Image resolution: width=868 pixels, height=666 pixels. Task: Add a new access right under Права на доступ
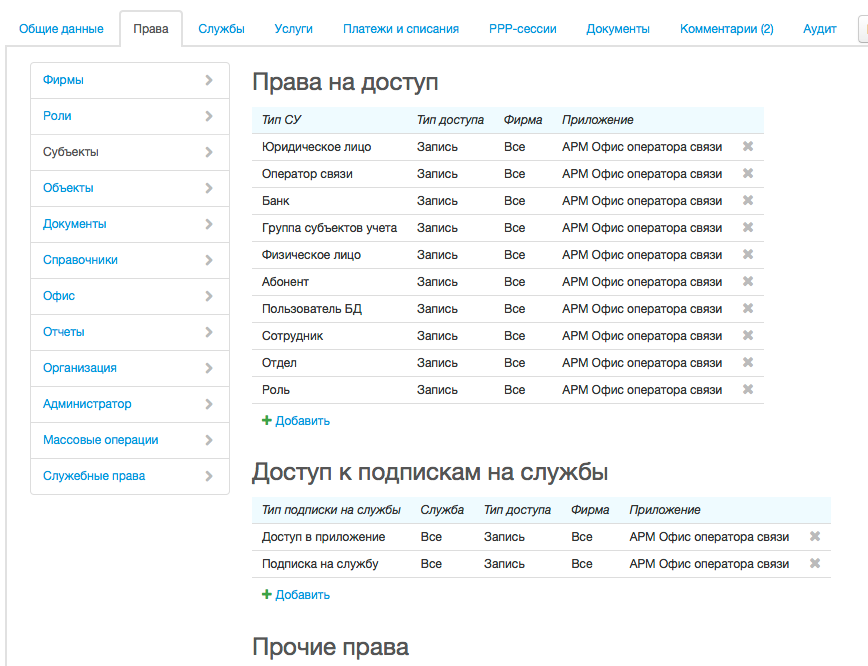[296, 421]
